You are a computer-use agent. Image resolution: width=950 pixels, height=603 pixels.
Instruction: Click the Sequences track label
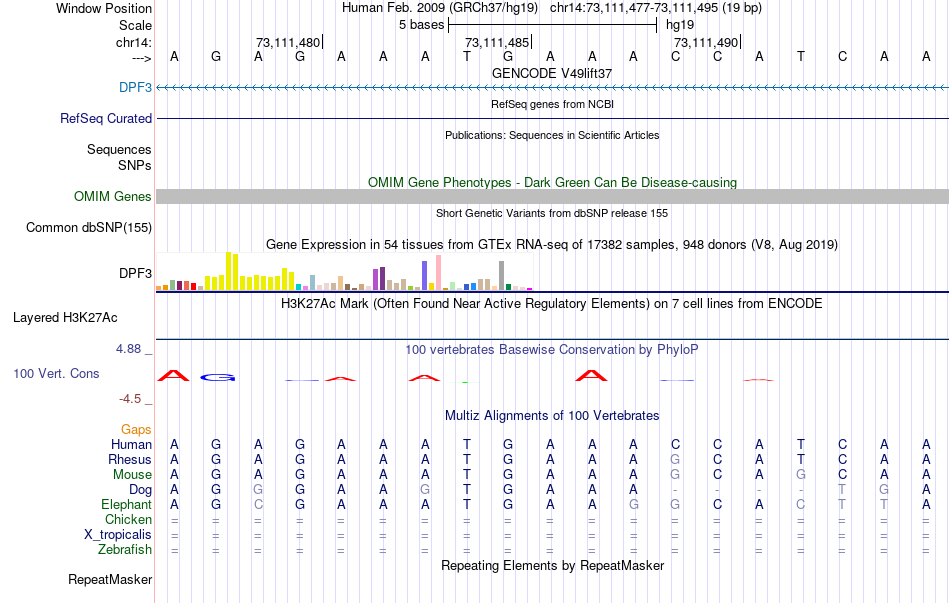[x=119, y=149]
